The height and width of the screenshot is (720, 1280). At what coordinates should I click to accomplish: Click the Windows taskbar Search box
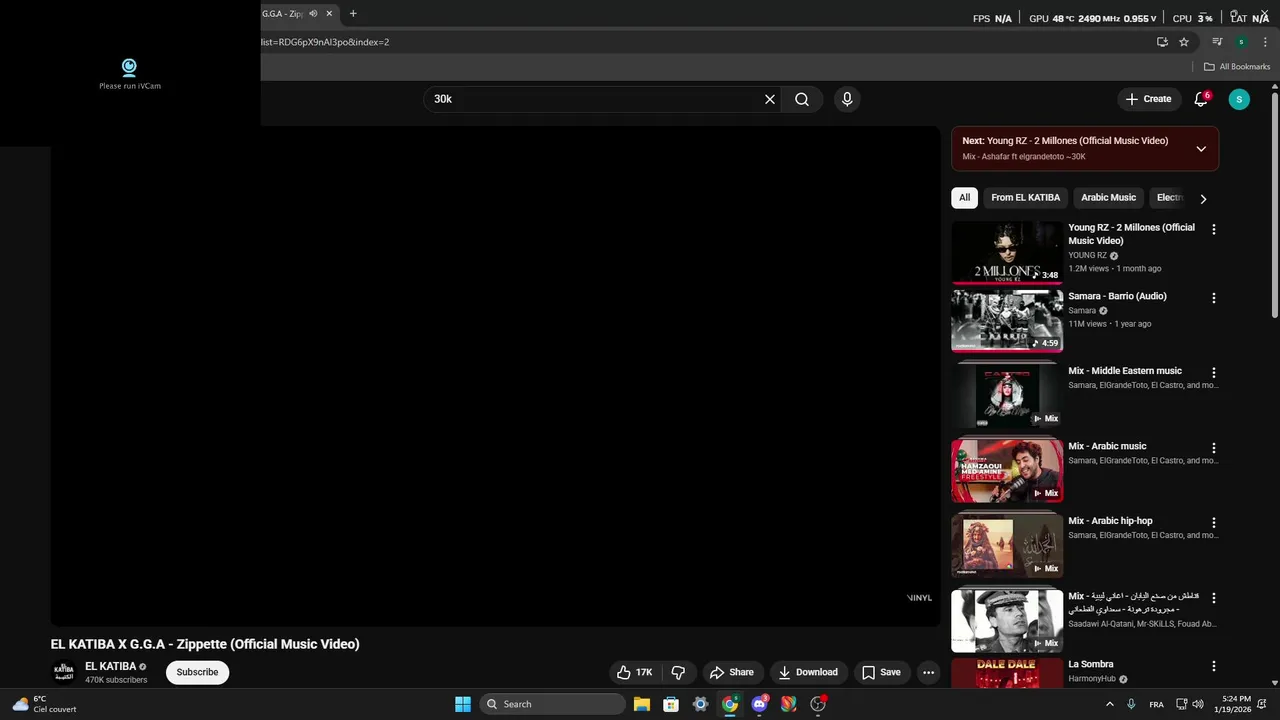(552, 704)
